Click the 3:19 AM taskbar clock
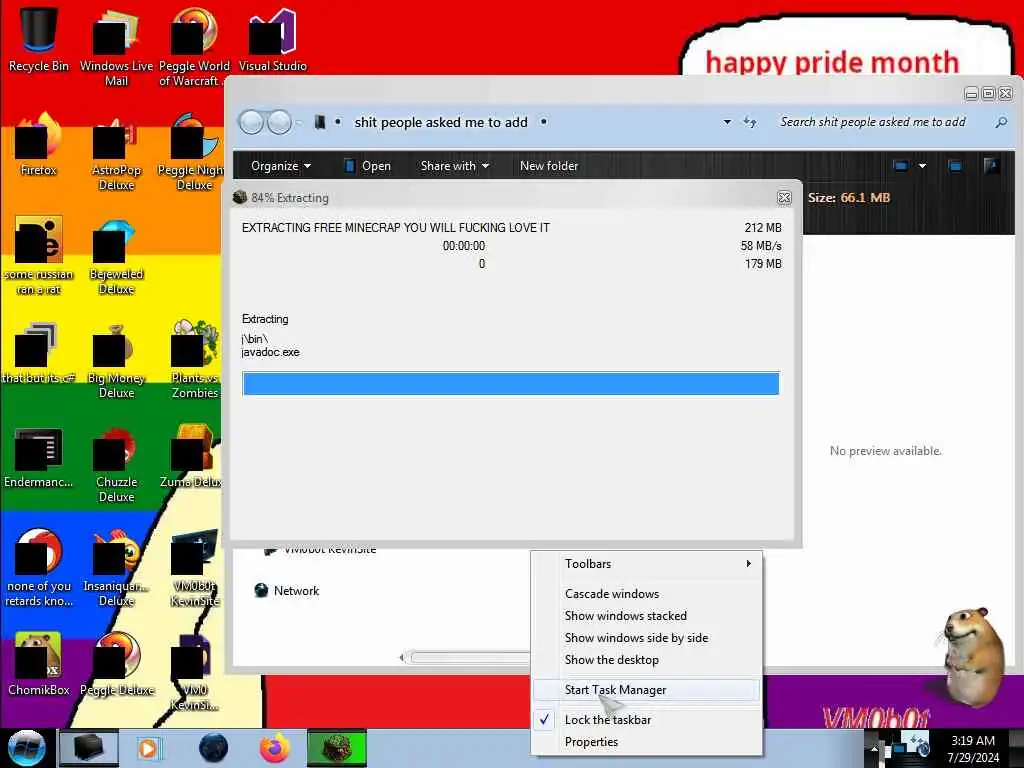This screenshot has width=1024, height=768. pyautogui.click(x=973, y=741)
